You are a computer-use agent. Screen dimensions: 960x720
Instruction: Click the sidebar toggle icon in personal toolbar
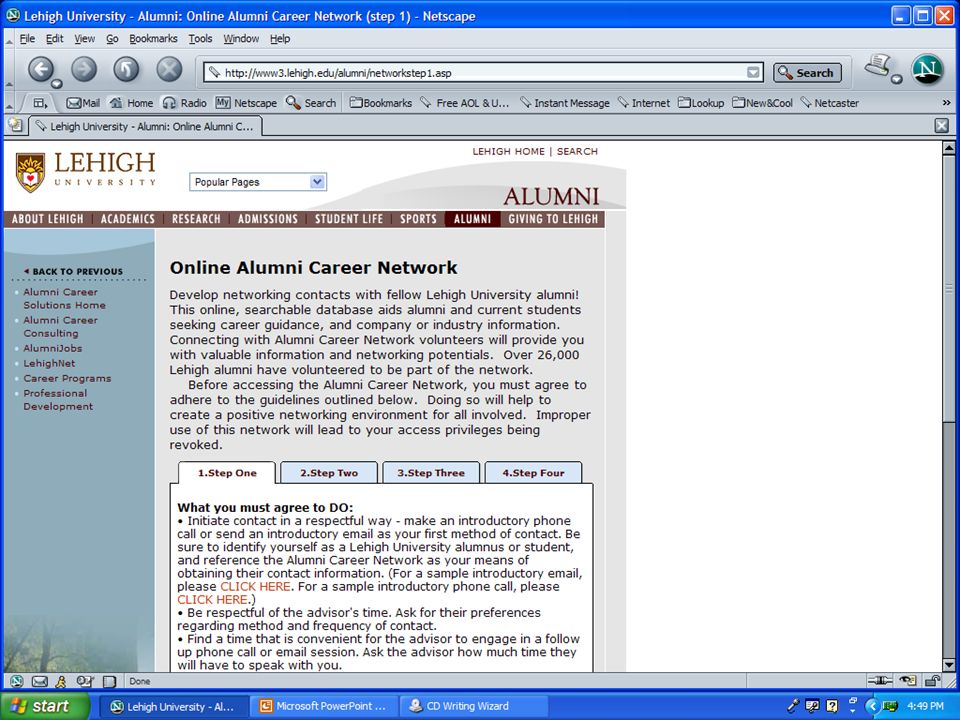click(40, 103)
